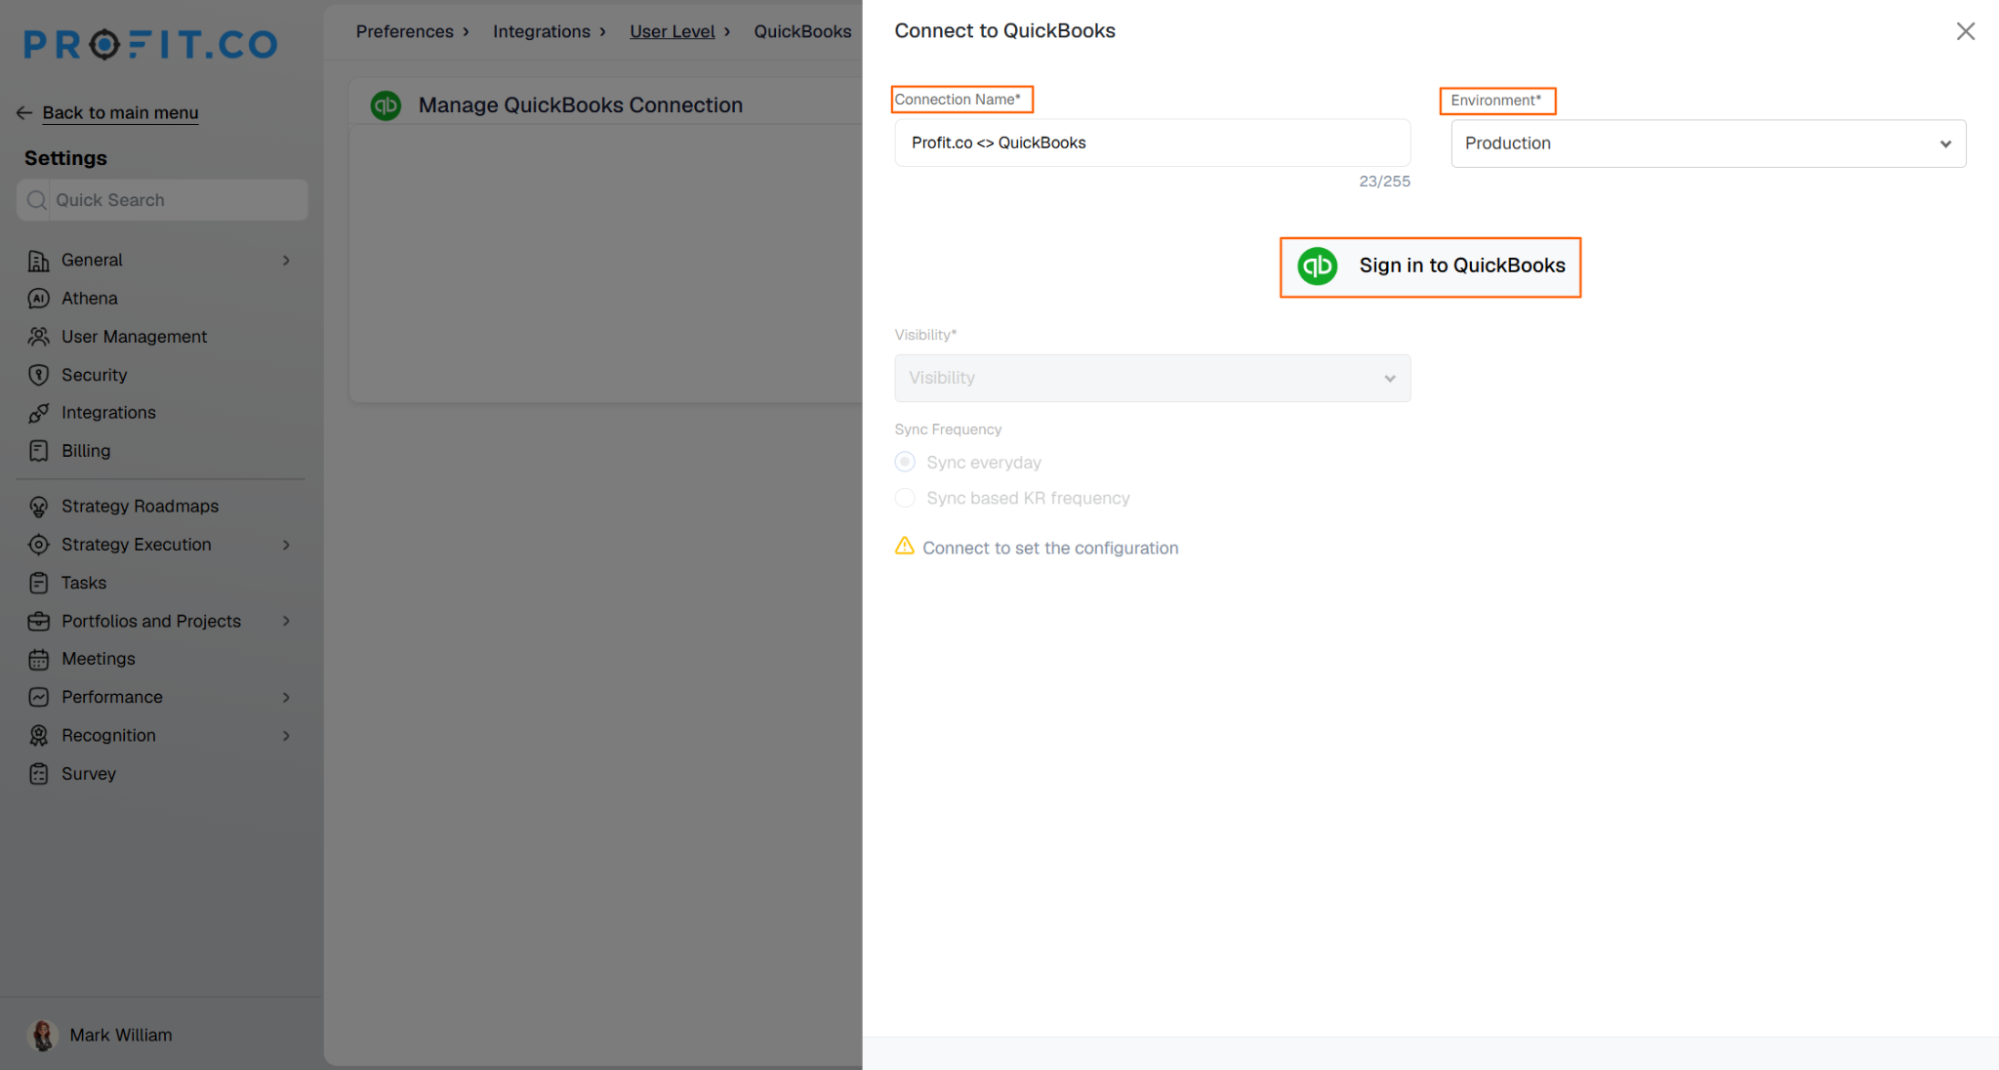Expand the Recognition chevron

(x=286, y=736)
